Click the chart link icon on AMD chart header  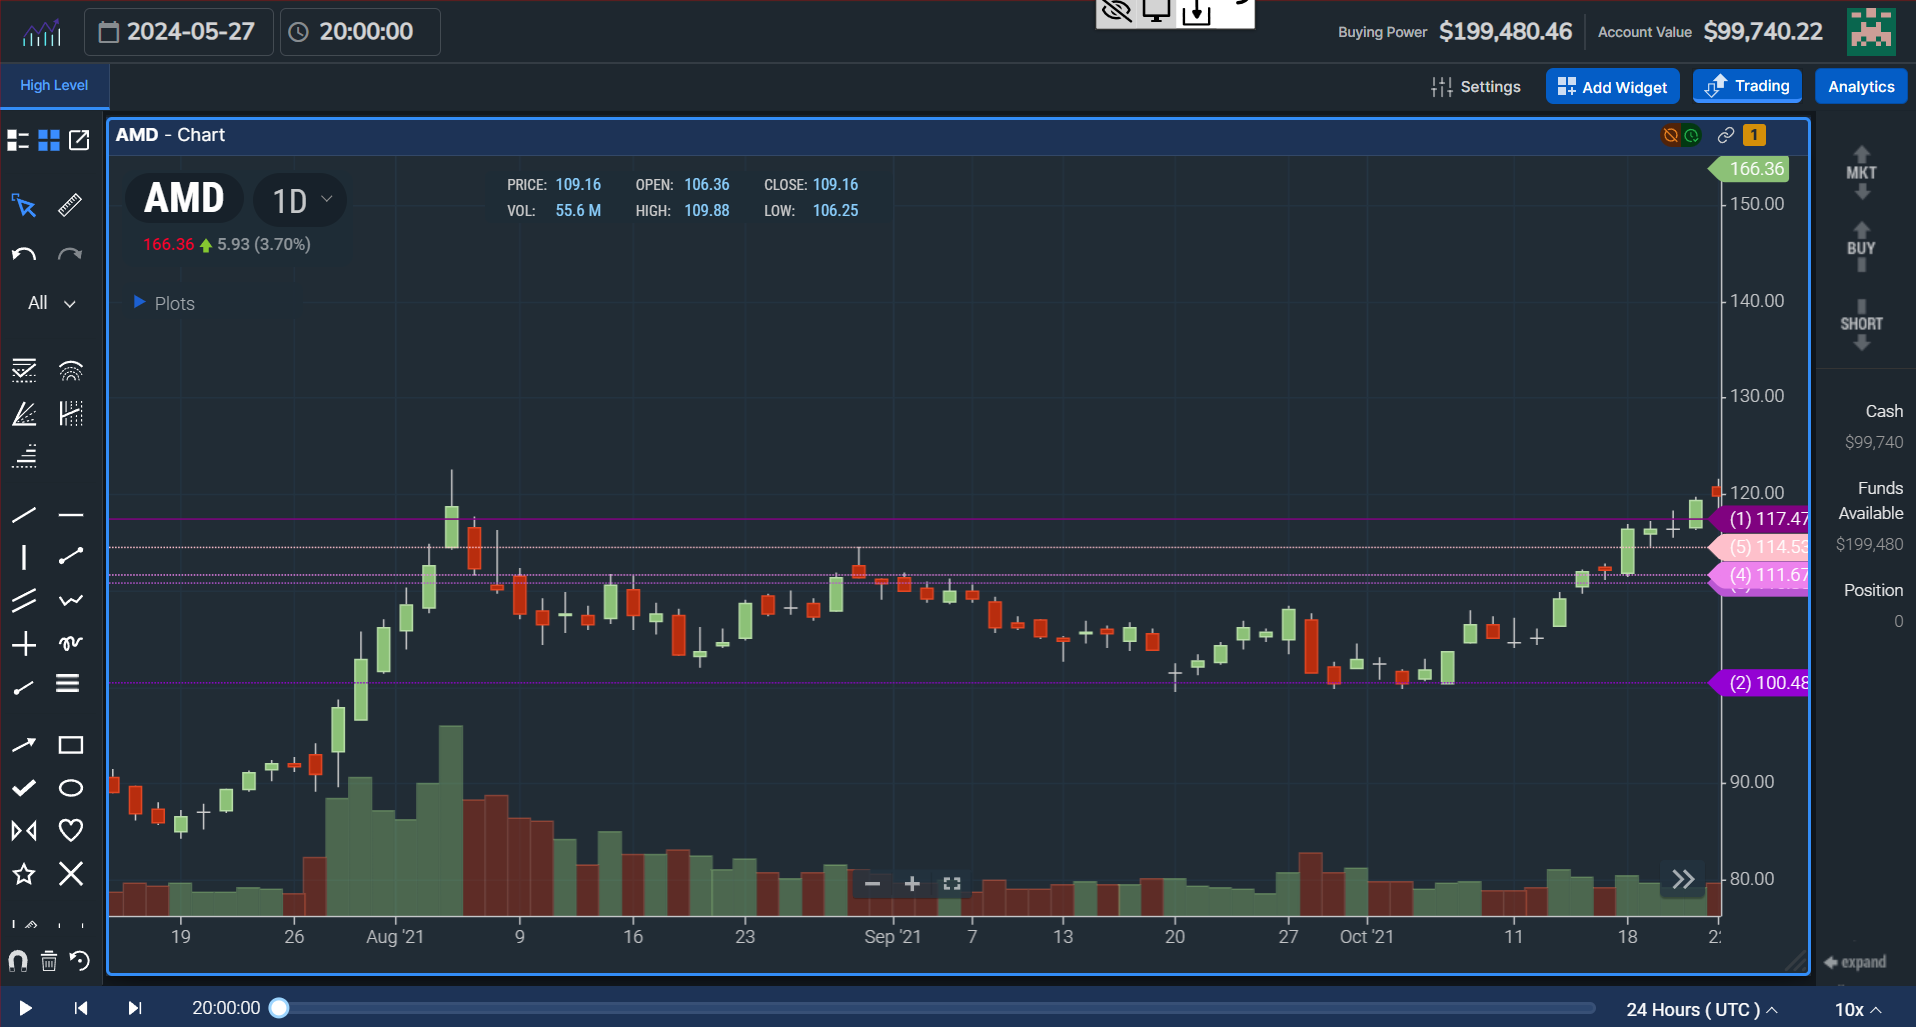pyautogui.click(x=1725, y=135)
